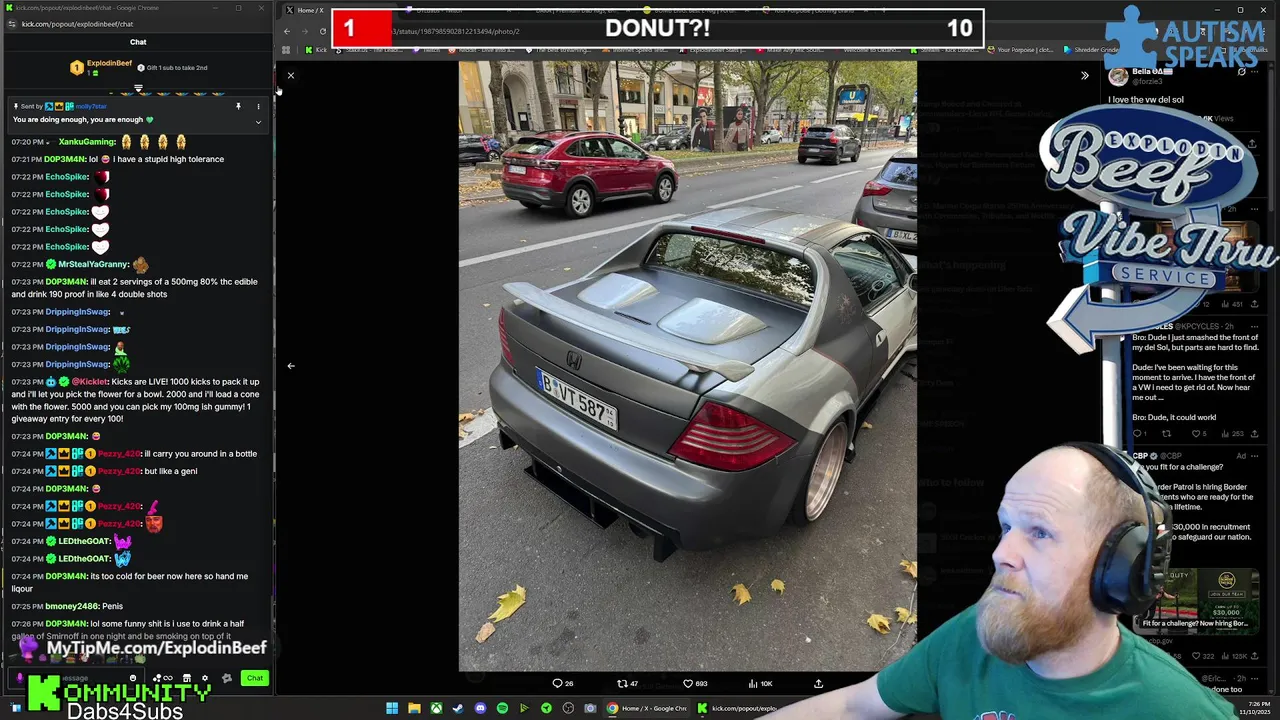
Task: Open chat settings gear icon
Action: 205,678
